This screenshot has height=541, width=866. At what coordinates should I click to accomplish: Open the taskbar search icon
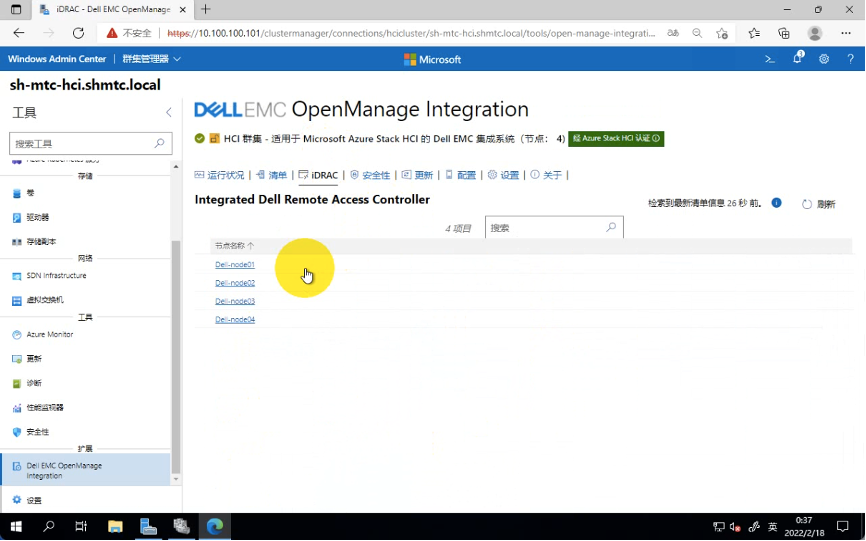[49, 526]
